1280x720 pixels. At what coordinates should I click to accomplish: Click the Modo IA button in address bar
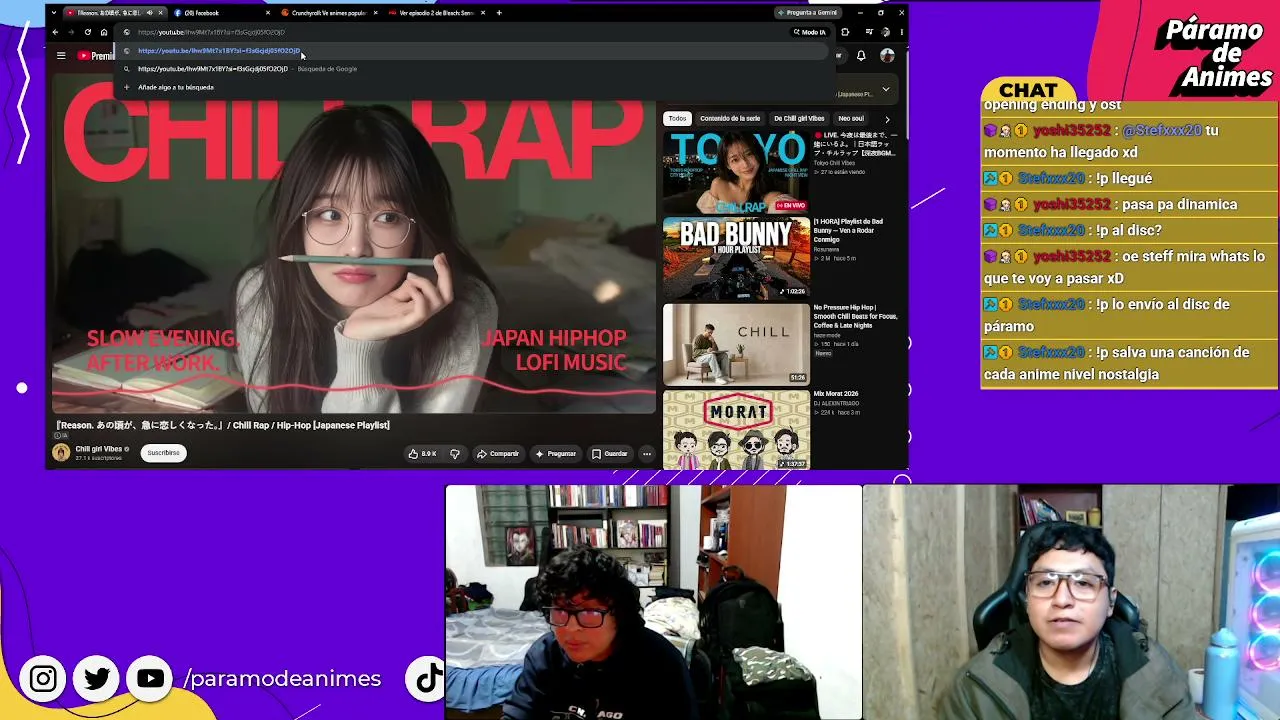[810, 32]
